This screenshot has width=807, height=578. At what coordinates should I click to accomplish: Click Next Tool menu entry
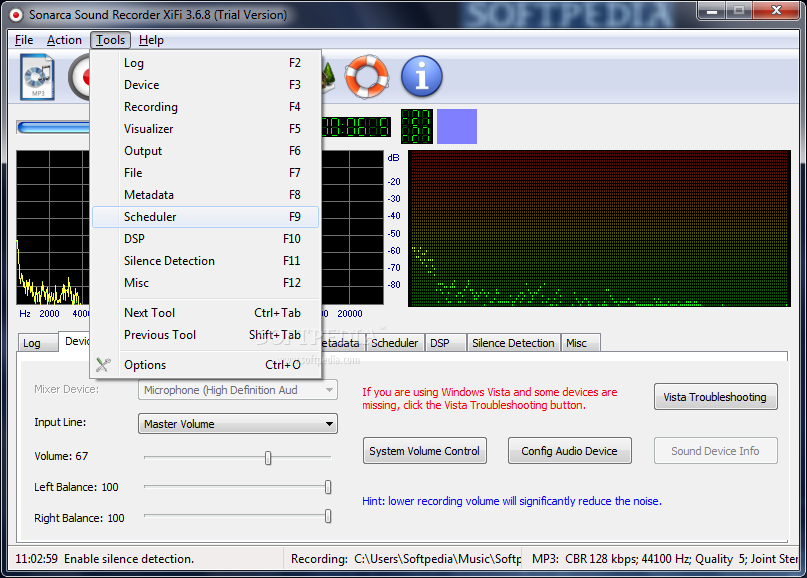point(205,313)
